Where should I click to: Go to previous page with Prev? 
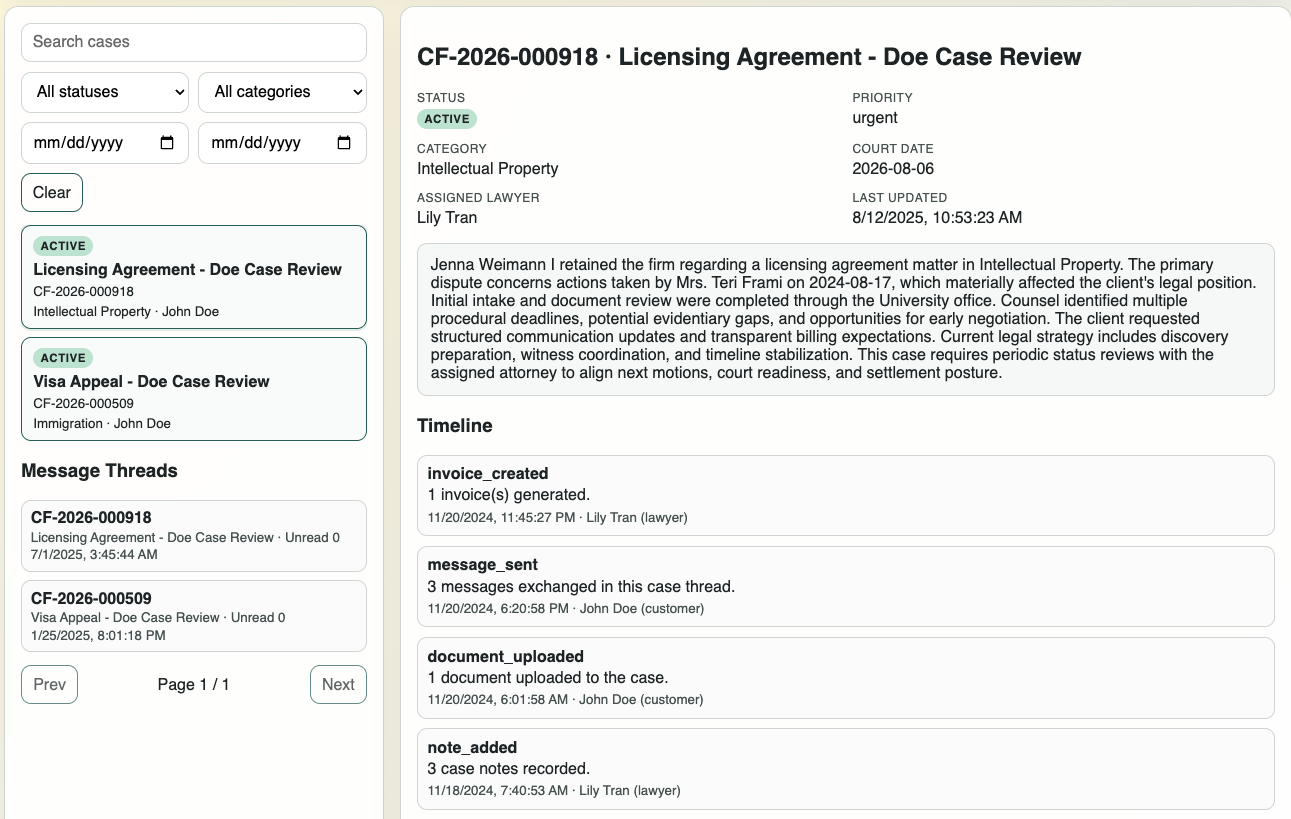(49, 685)
